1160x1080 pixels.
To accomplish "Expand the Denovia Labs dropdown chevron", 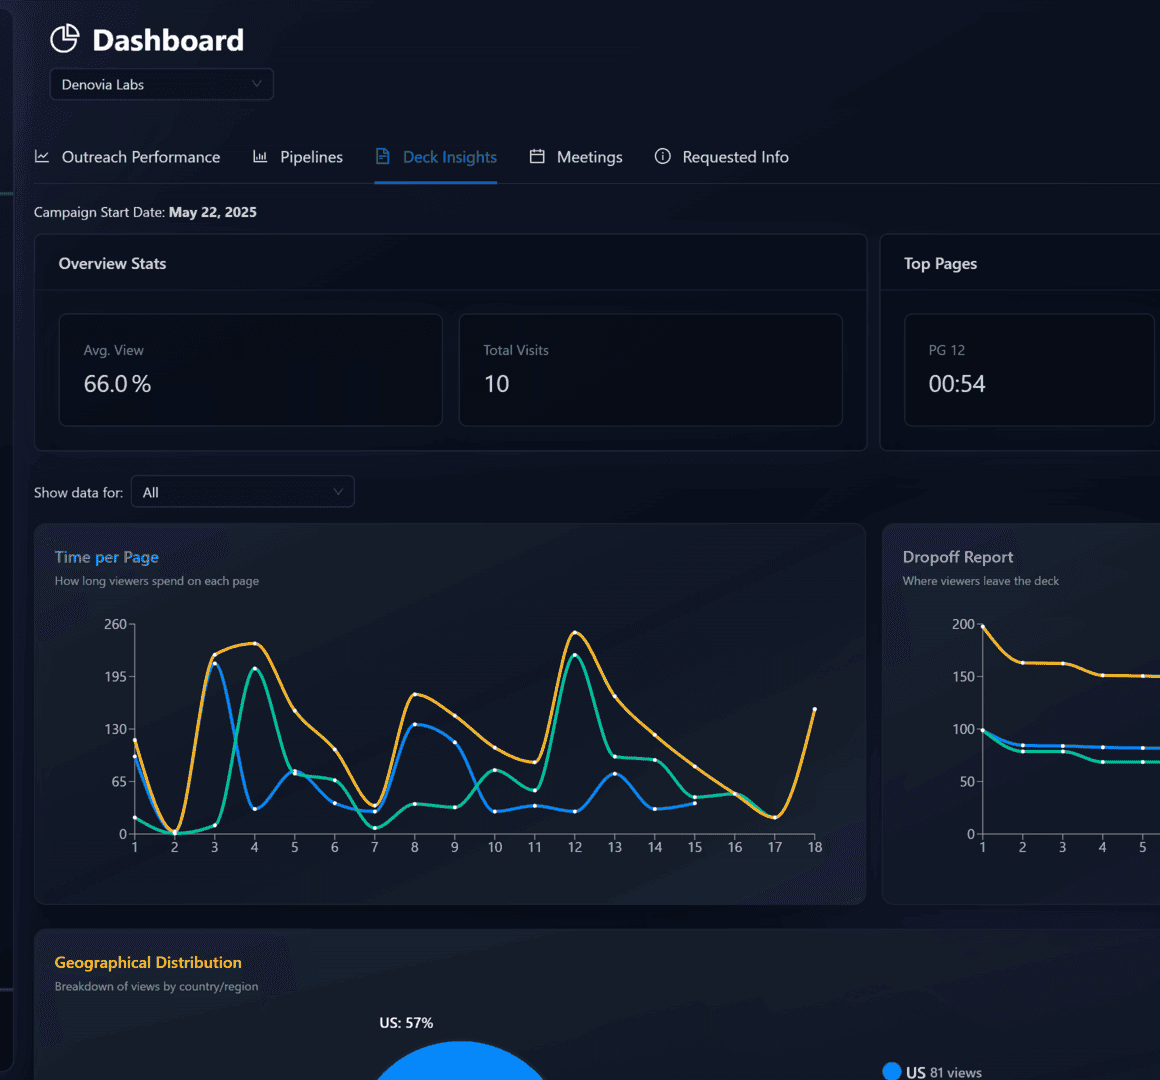I will pyautogui.click(x=257, y=84).
